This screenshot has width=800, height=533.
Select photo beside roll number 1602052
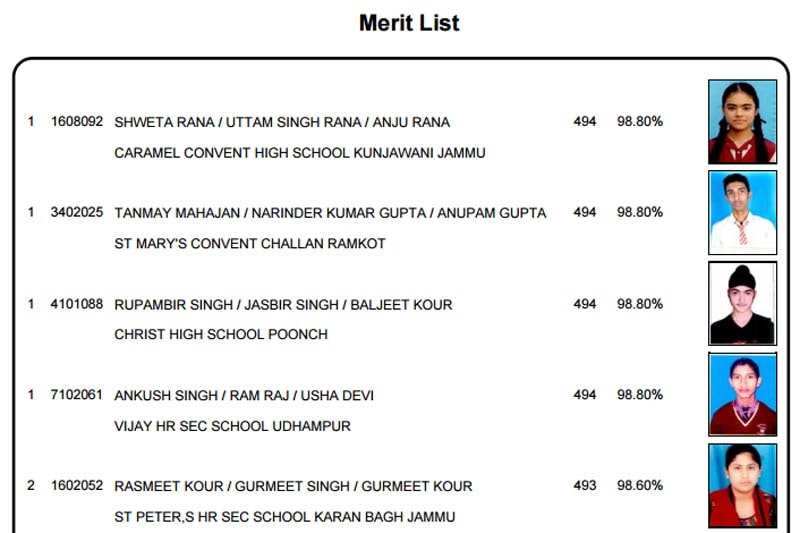[x=742, y=486]
